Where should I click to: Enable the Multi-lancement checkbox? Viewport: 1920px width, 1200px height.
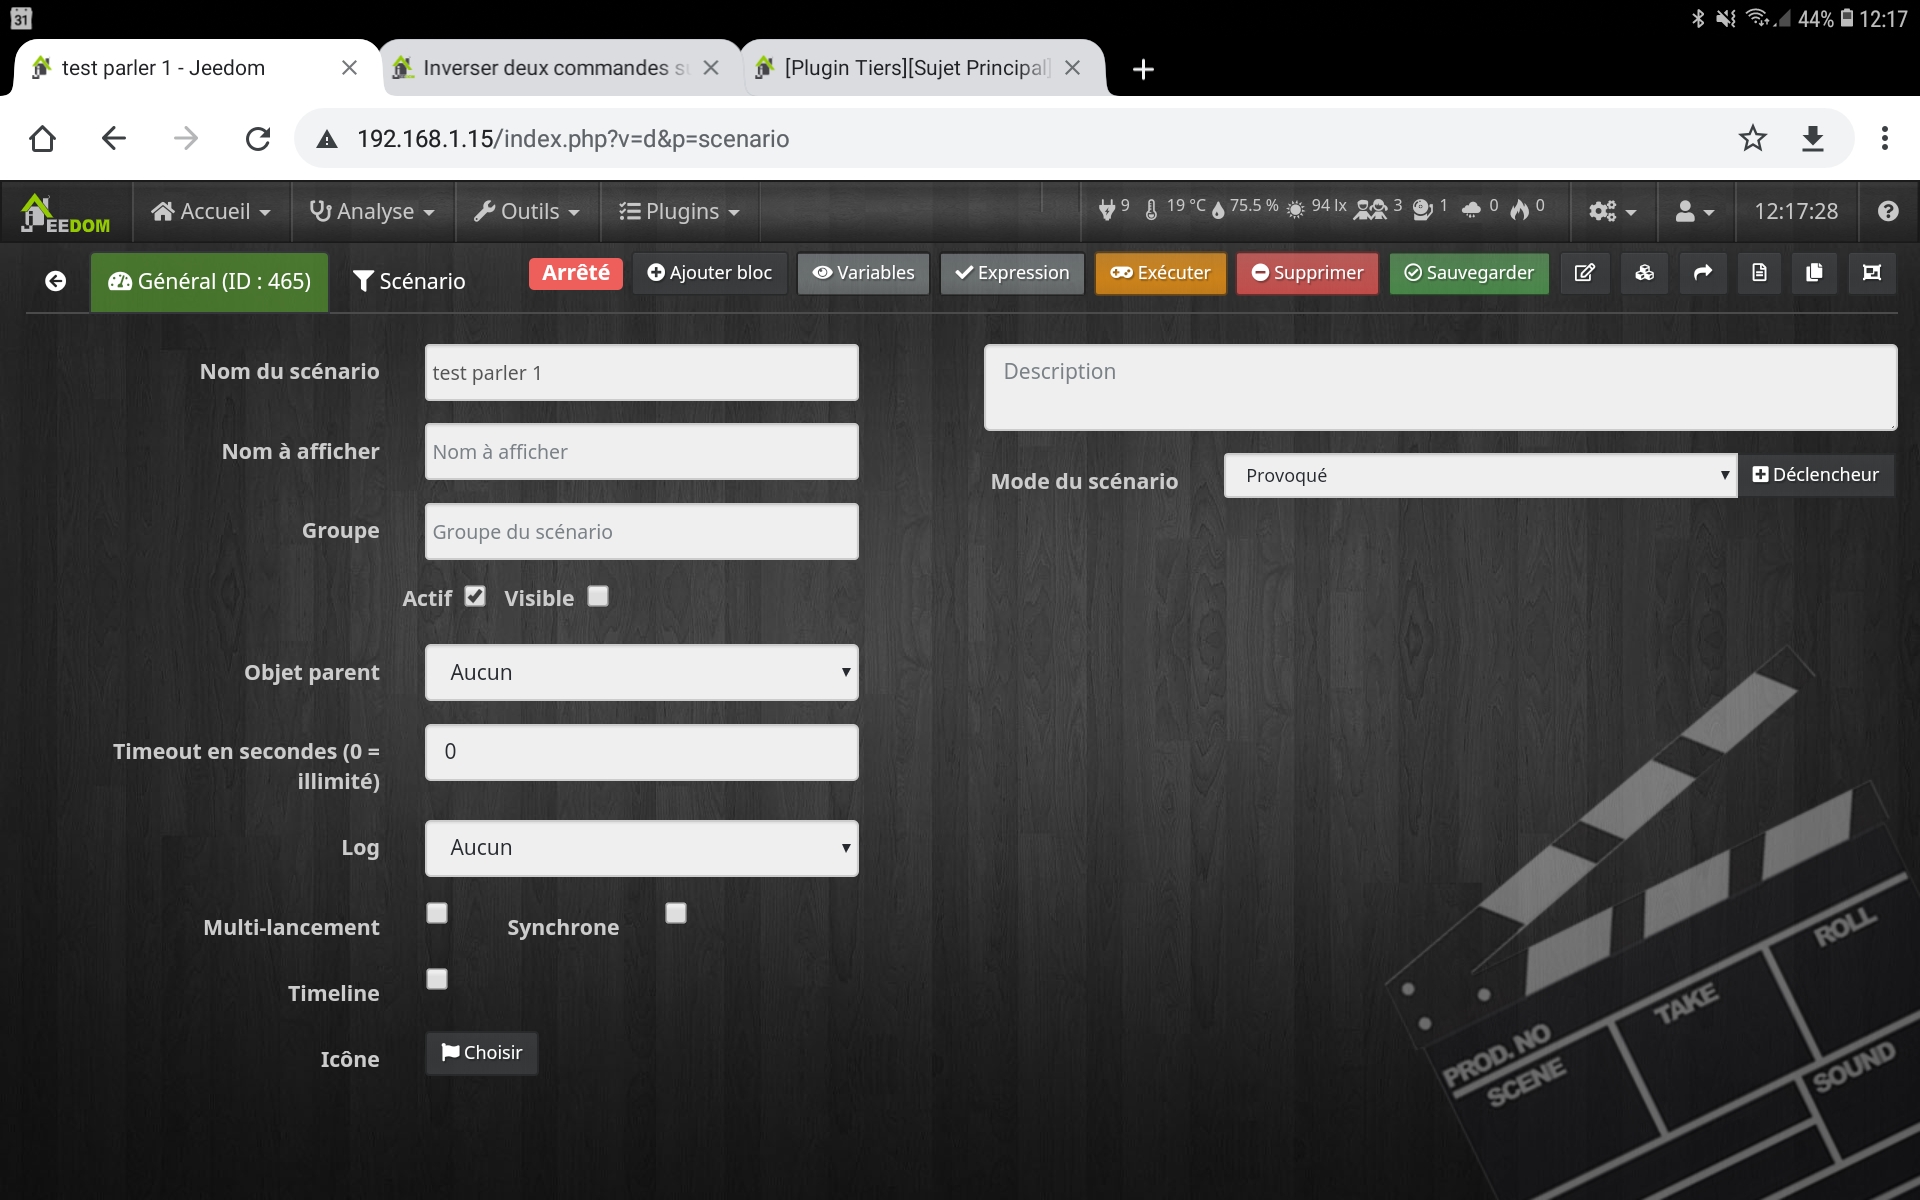(437, 913)
